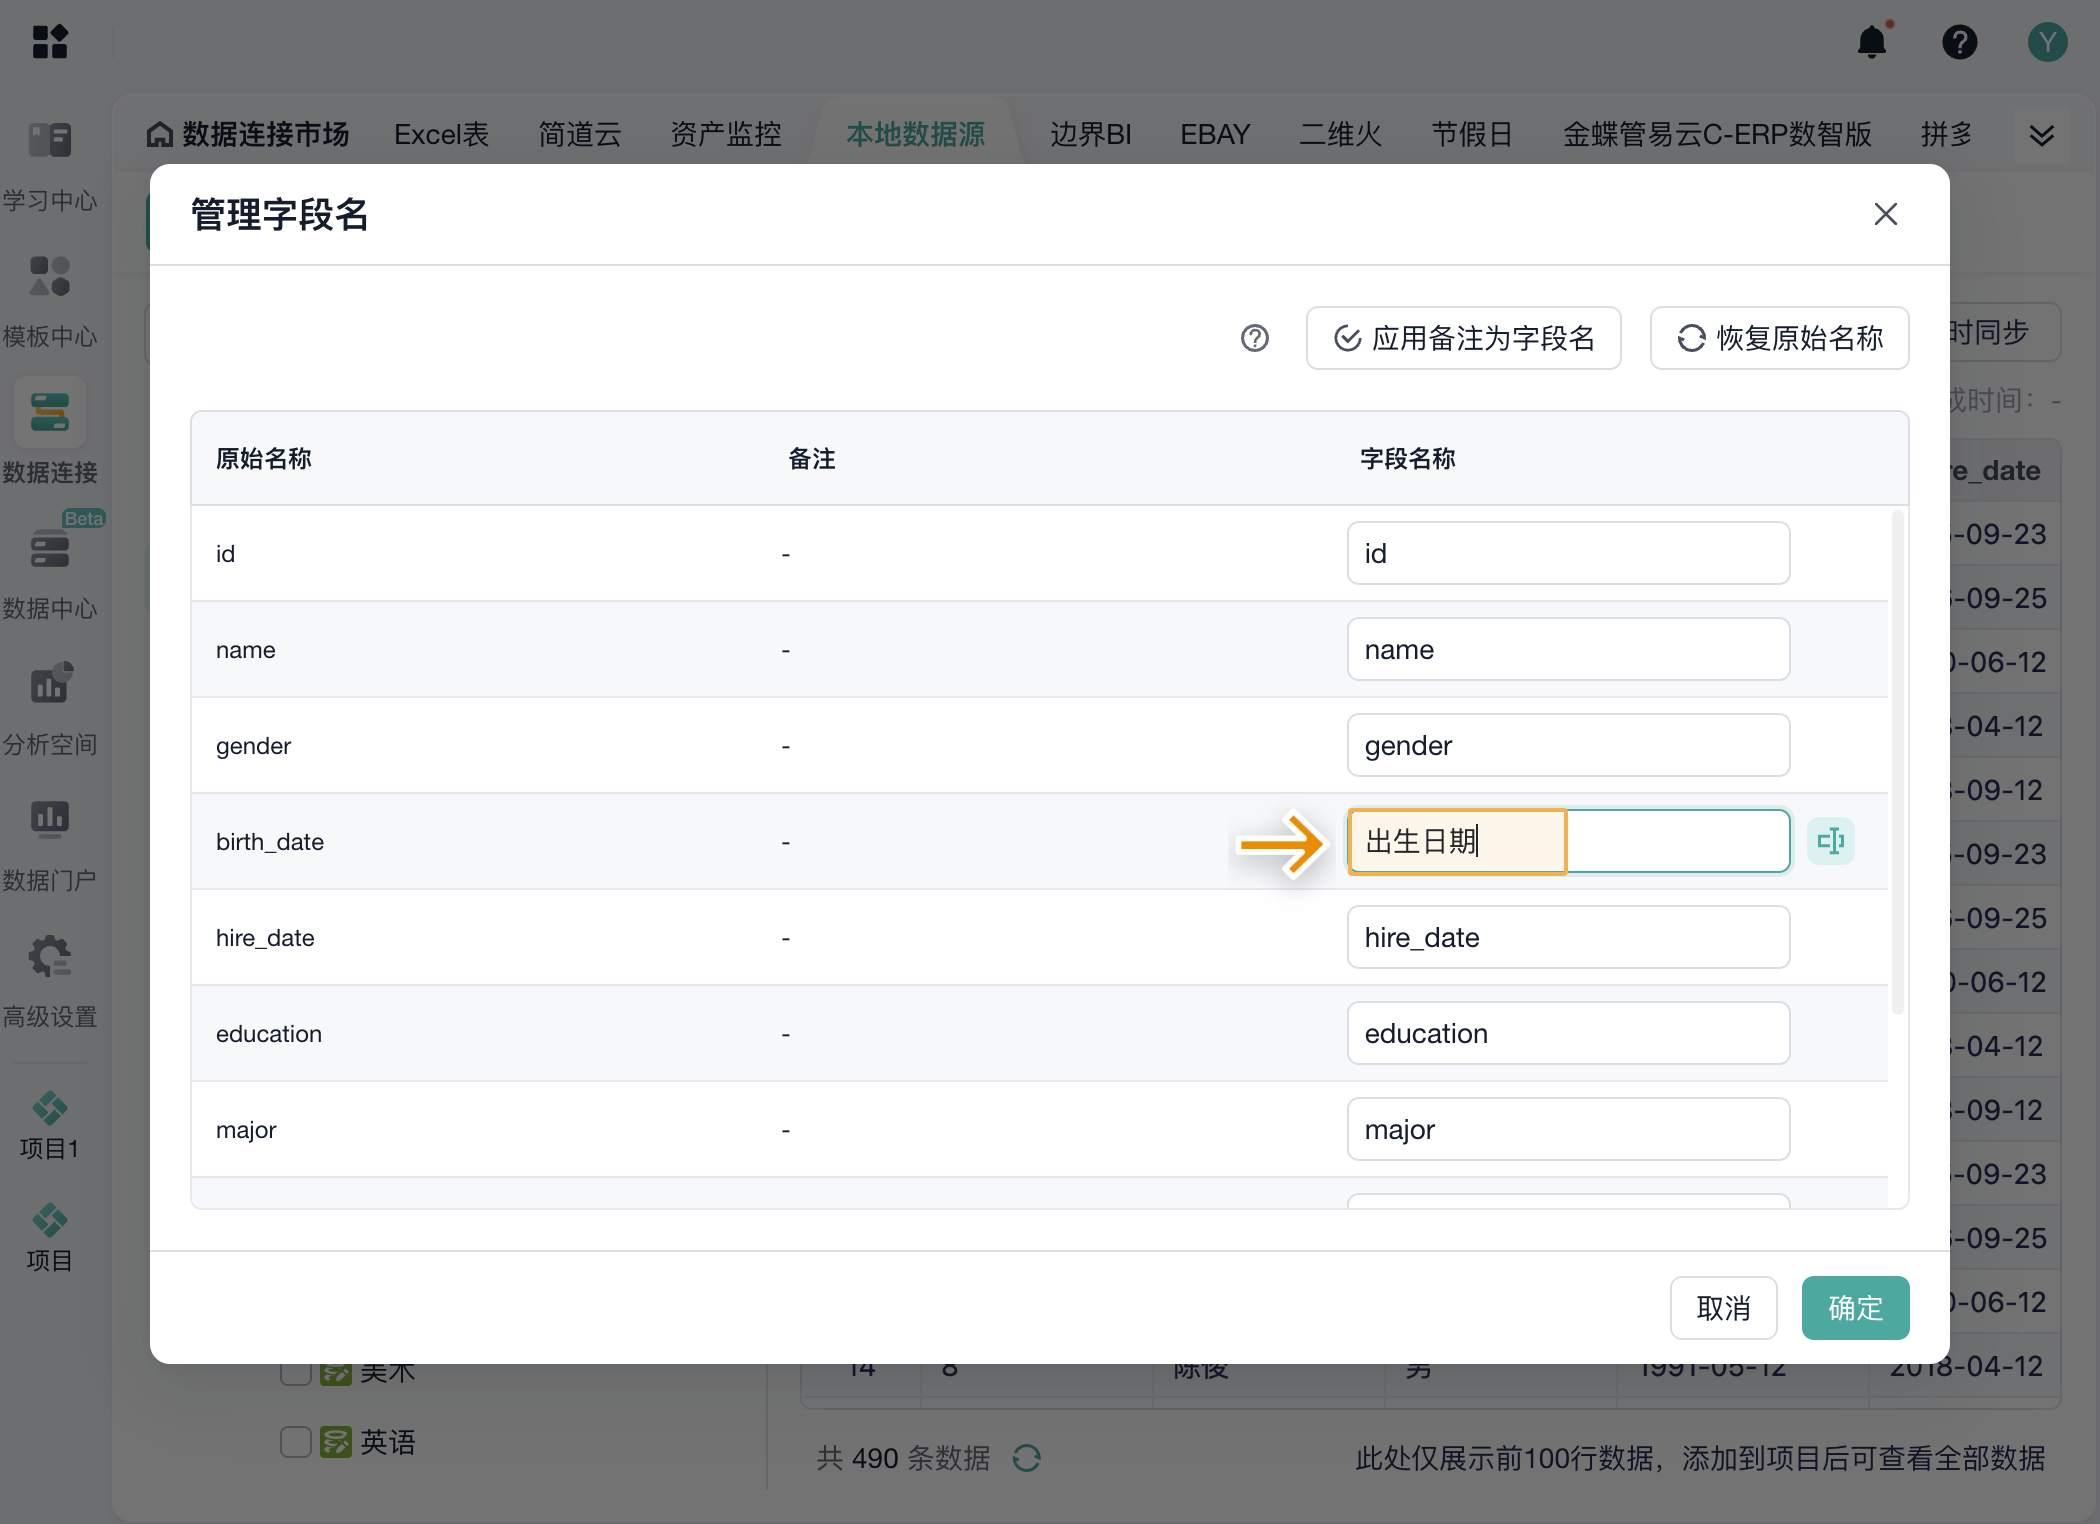The image size is (2100, 1524).
Task: Open 数据中心 in the sidebar
Action: coord(50,572)
